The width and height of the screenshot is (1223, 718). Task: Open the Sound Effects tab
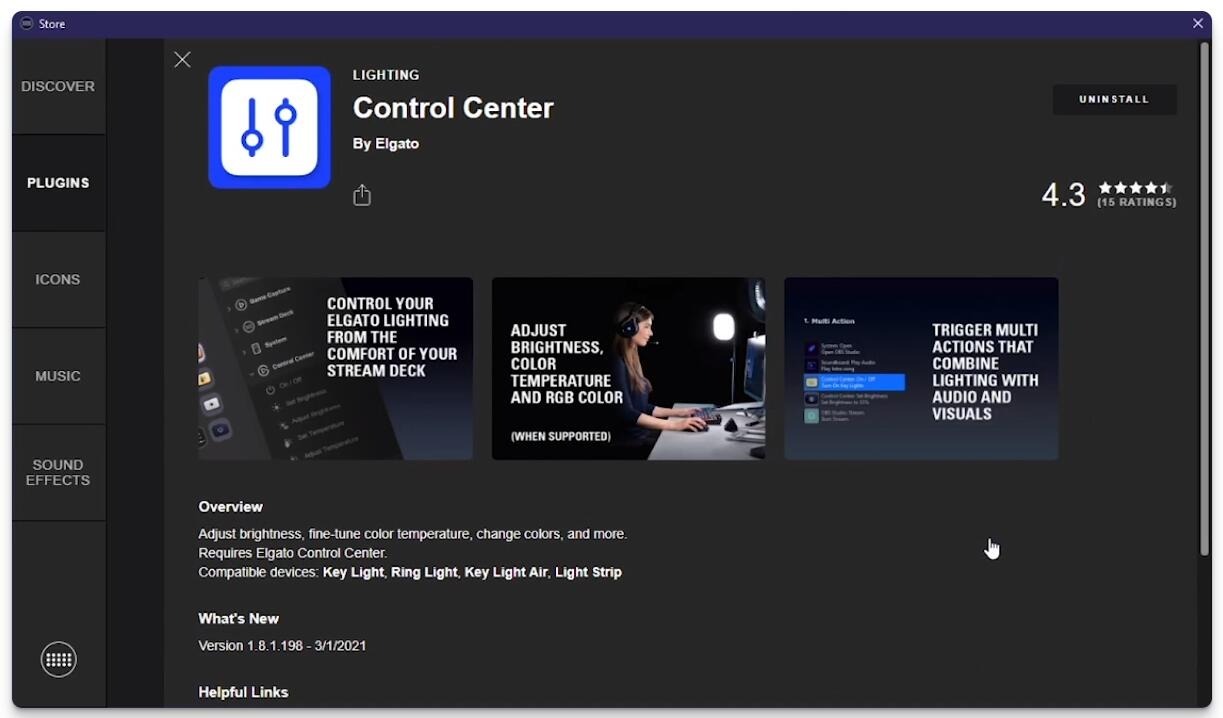coord(58,473)
